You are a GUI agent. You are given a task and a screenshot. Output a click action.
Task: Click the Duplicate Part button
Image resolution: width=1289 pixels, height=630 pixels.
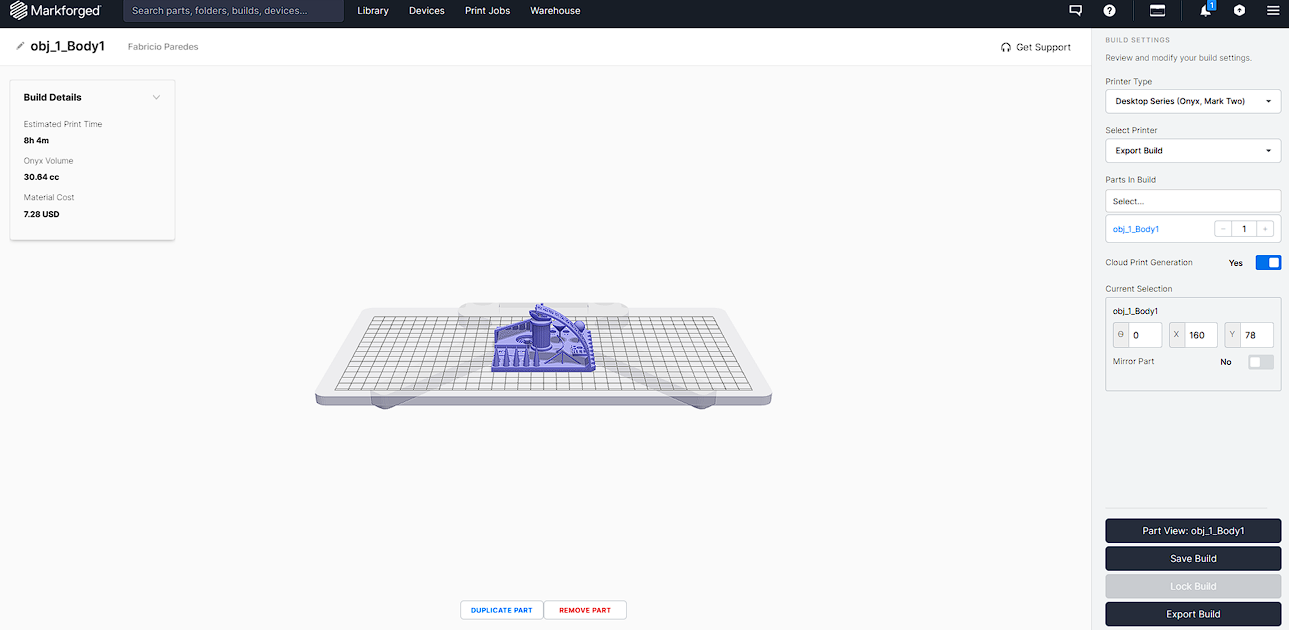click(501, 610)
